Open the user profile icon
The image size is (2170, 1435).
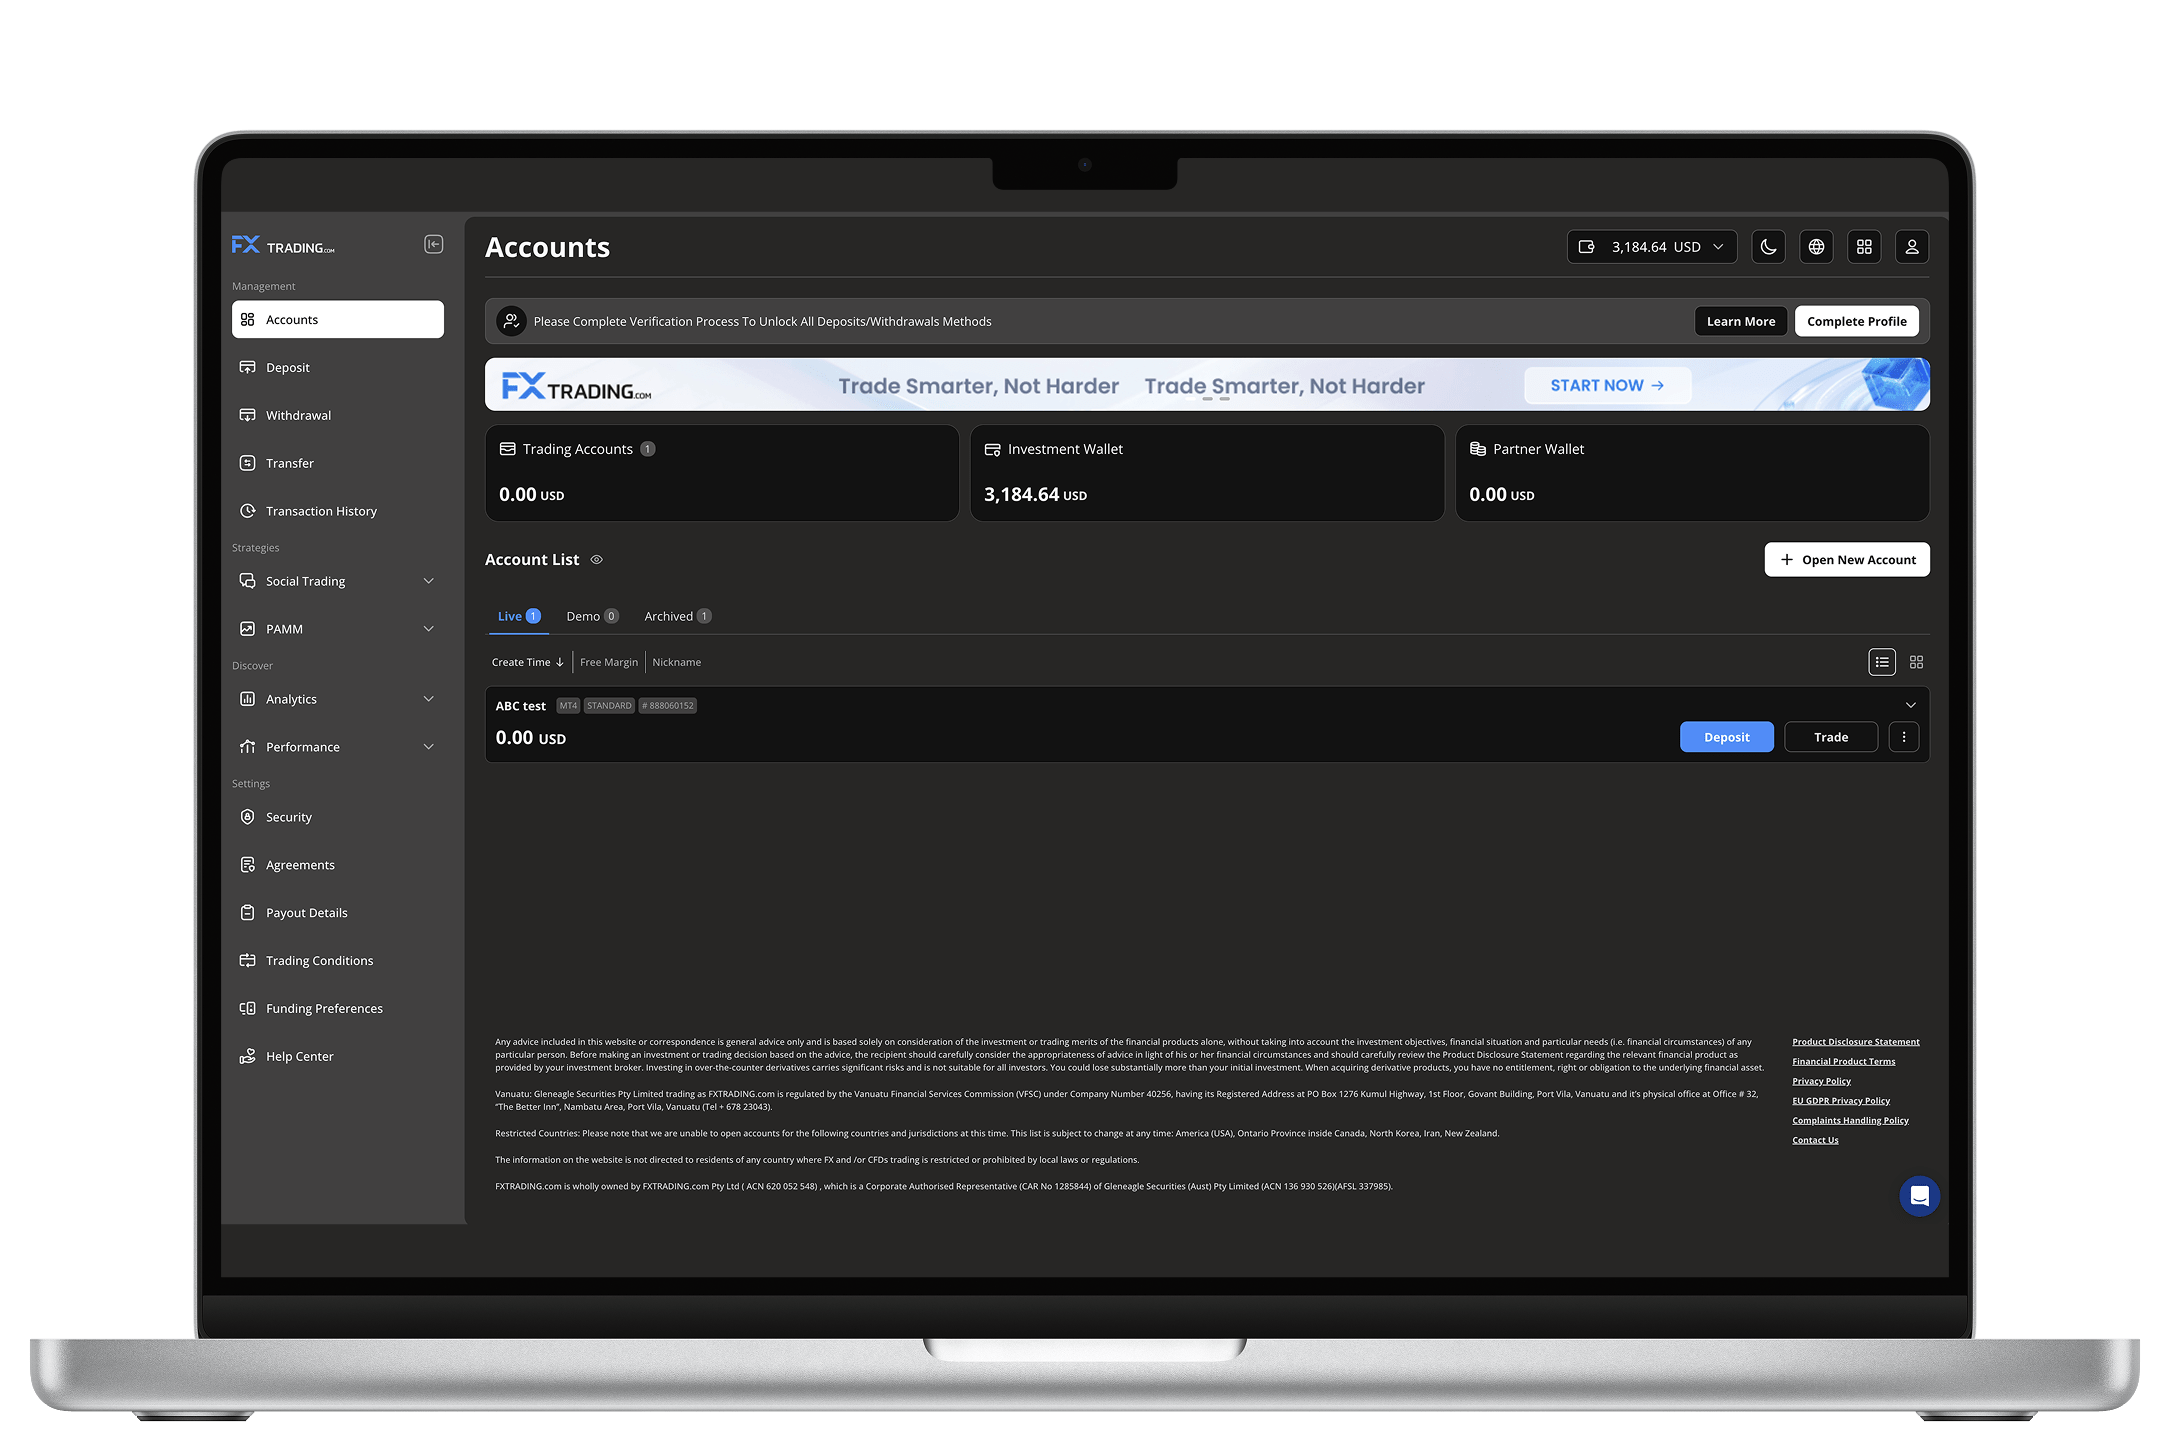pyautogui.click(x=1911, y=247)
